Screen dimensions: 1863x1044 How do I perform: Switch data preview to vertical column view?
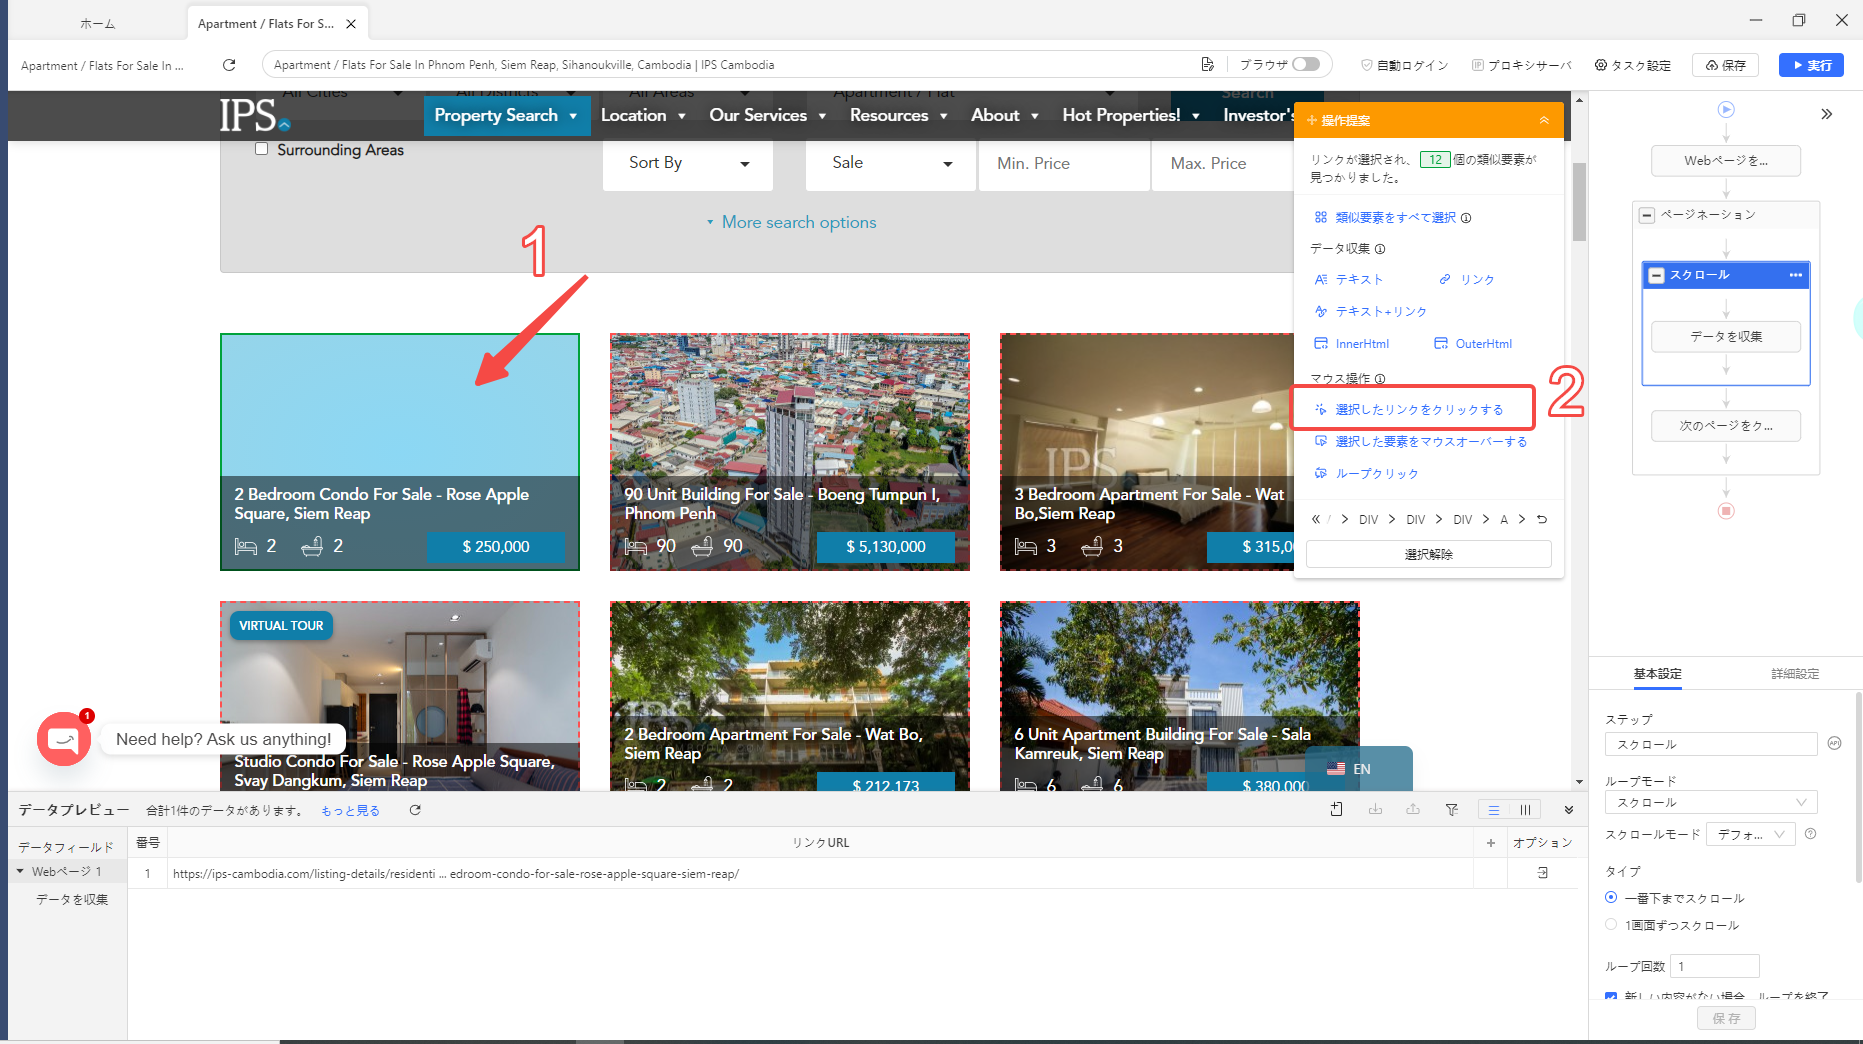(1525, 810)
